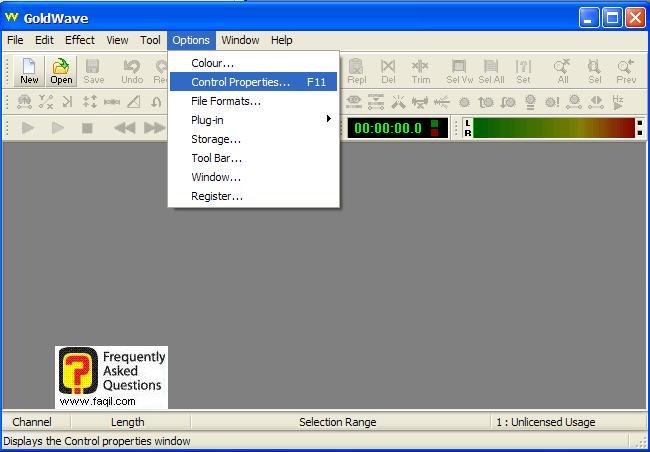650x452 pixels.
Task: Maximize the GoldWave window
Action: 613,18
